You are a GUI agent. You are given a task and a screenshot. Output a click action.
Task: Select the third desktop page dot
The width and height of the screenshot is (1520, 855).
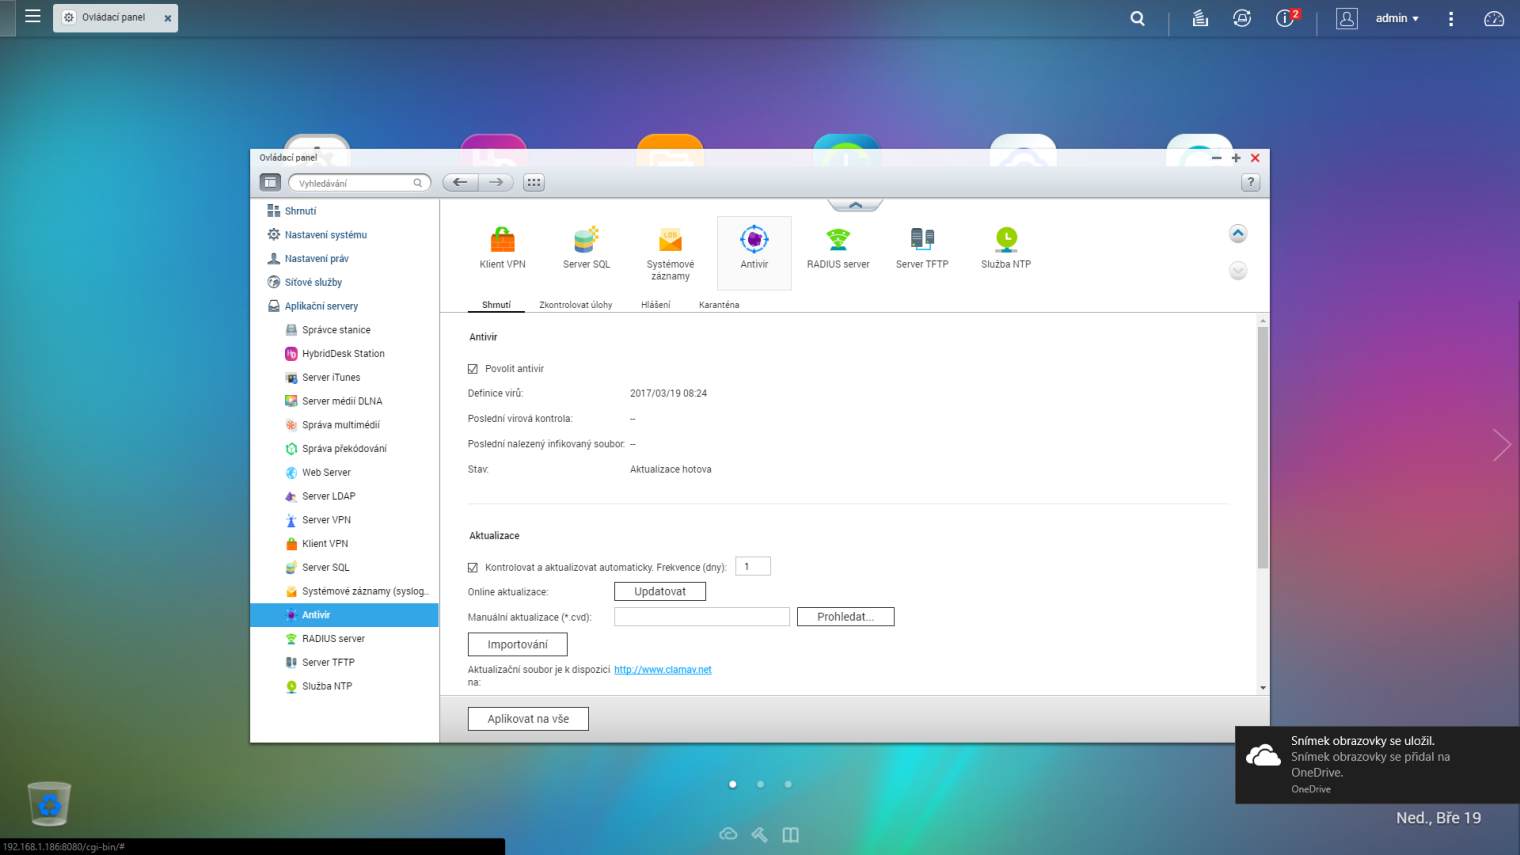click(788, 784)
